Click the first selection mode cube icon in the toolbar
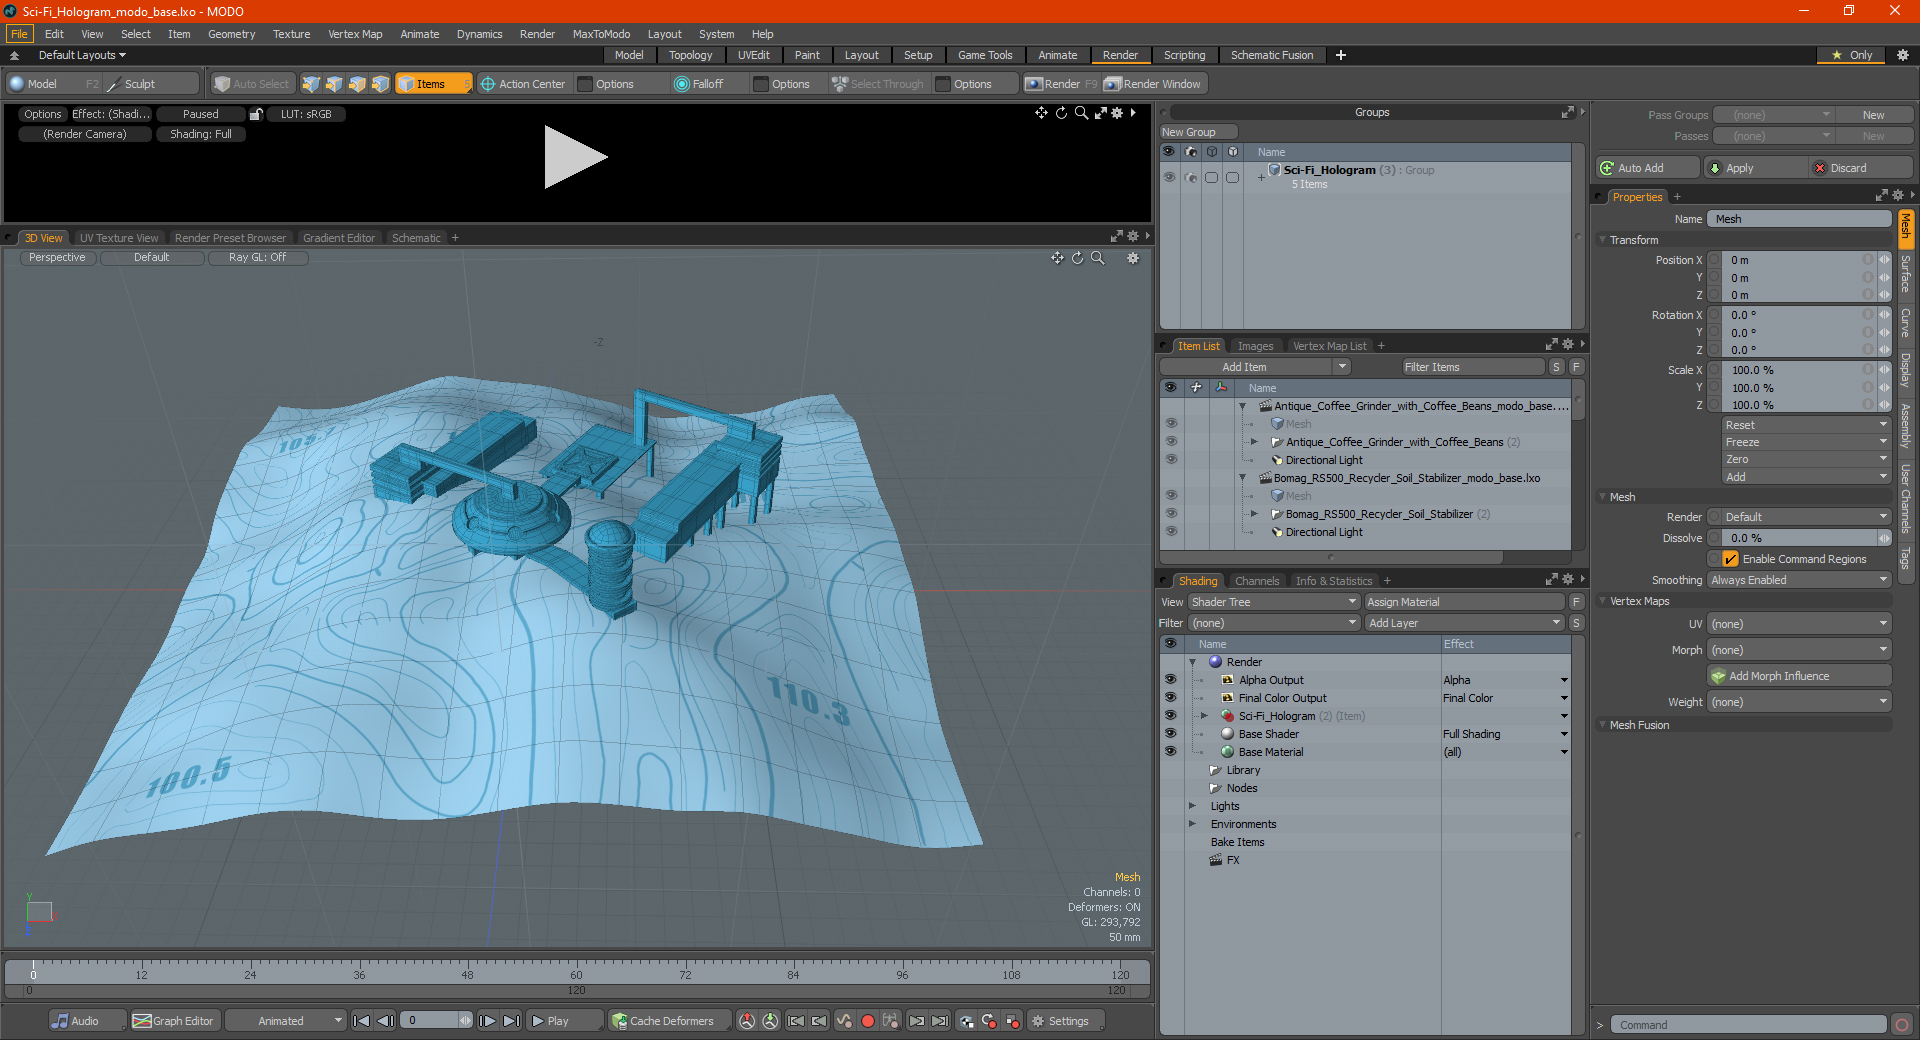Image resolution: width=1920 pixels, height=1040 pixels. (x=311, y=84)
